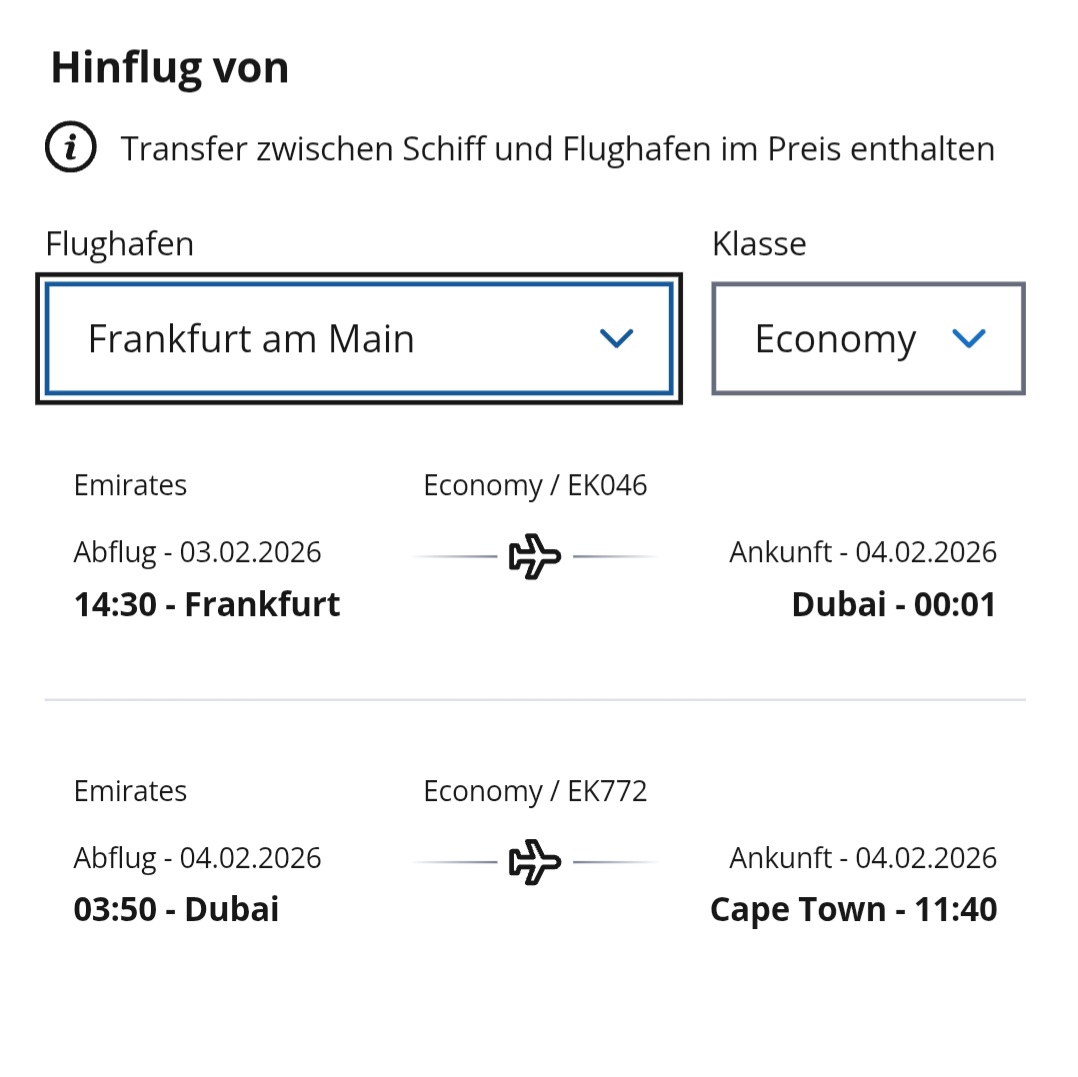Open the Economy class selector

click(x=867, y=339)
